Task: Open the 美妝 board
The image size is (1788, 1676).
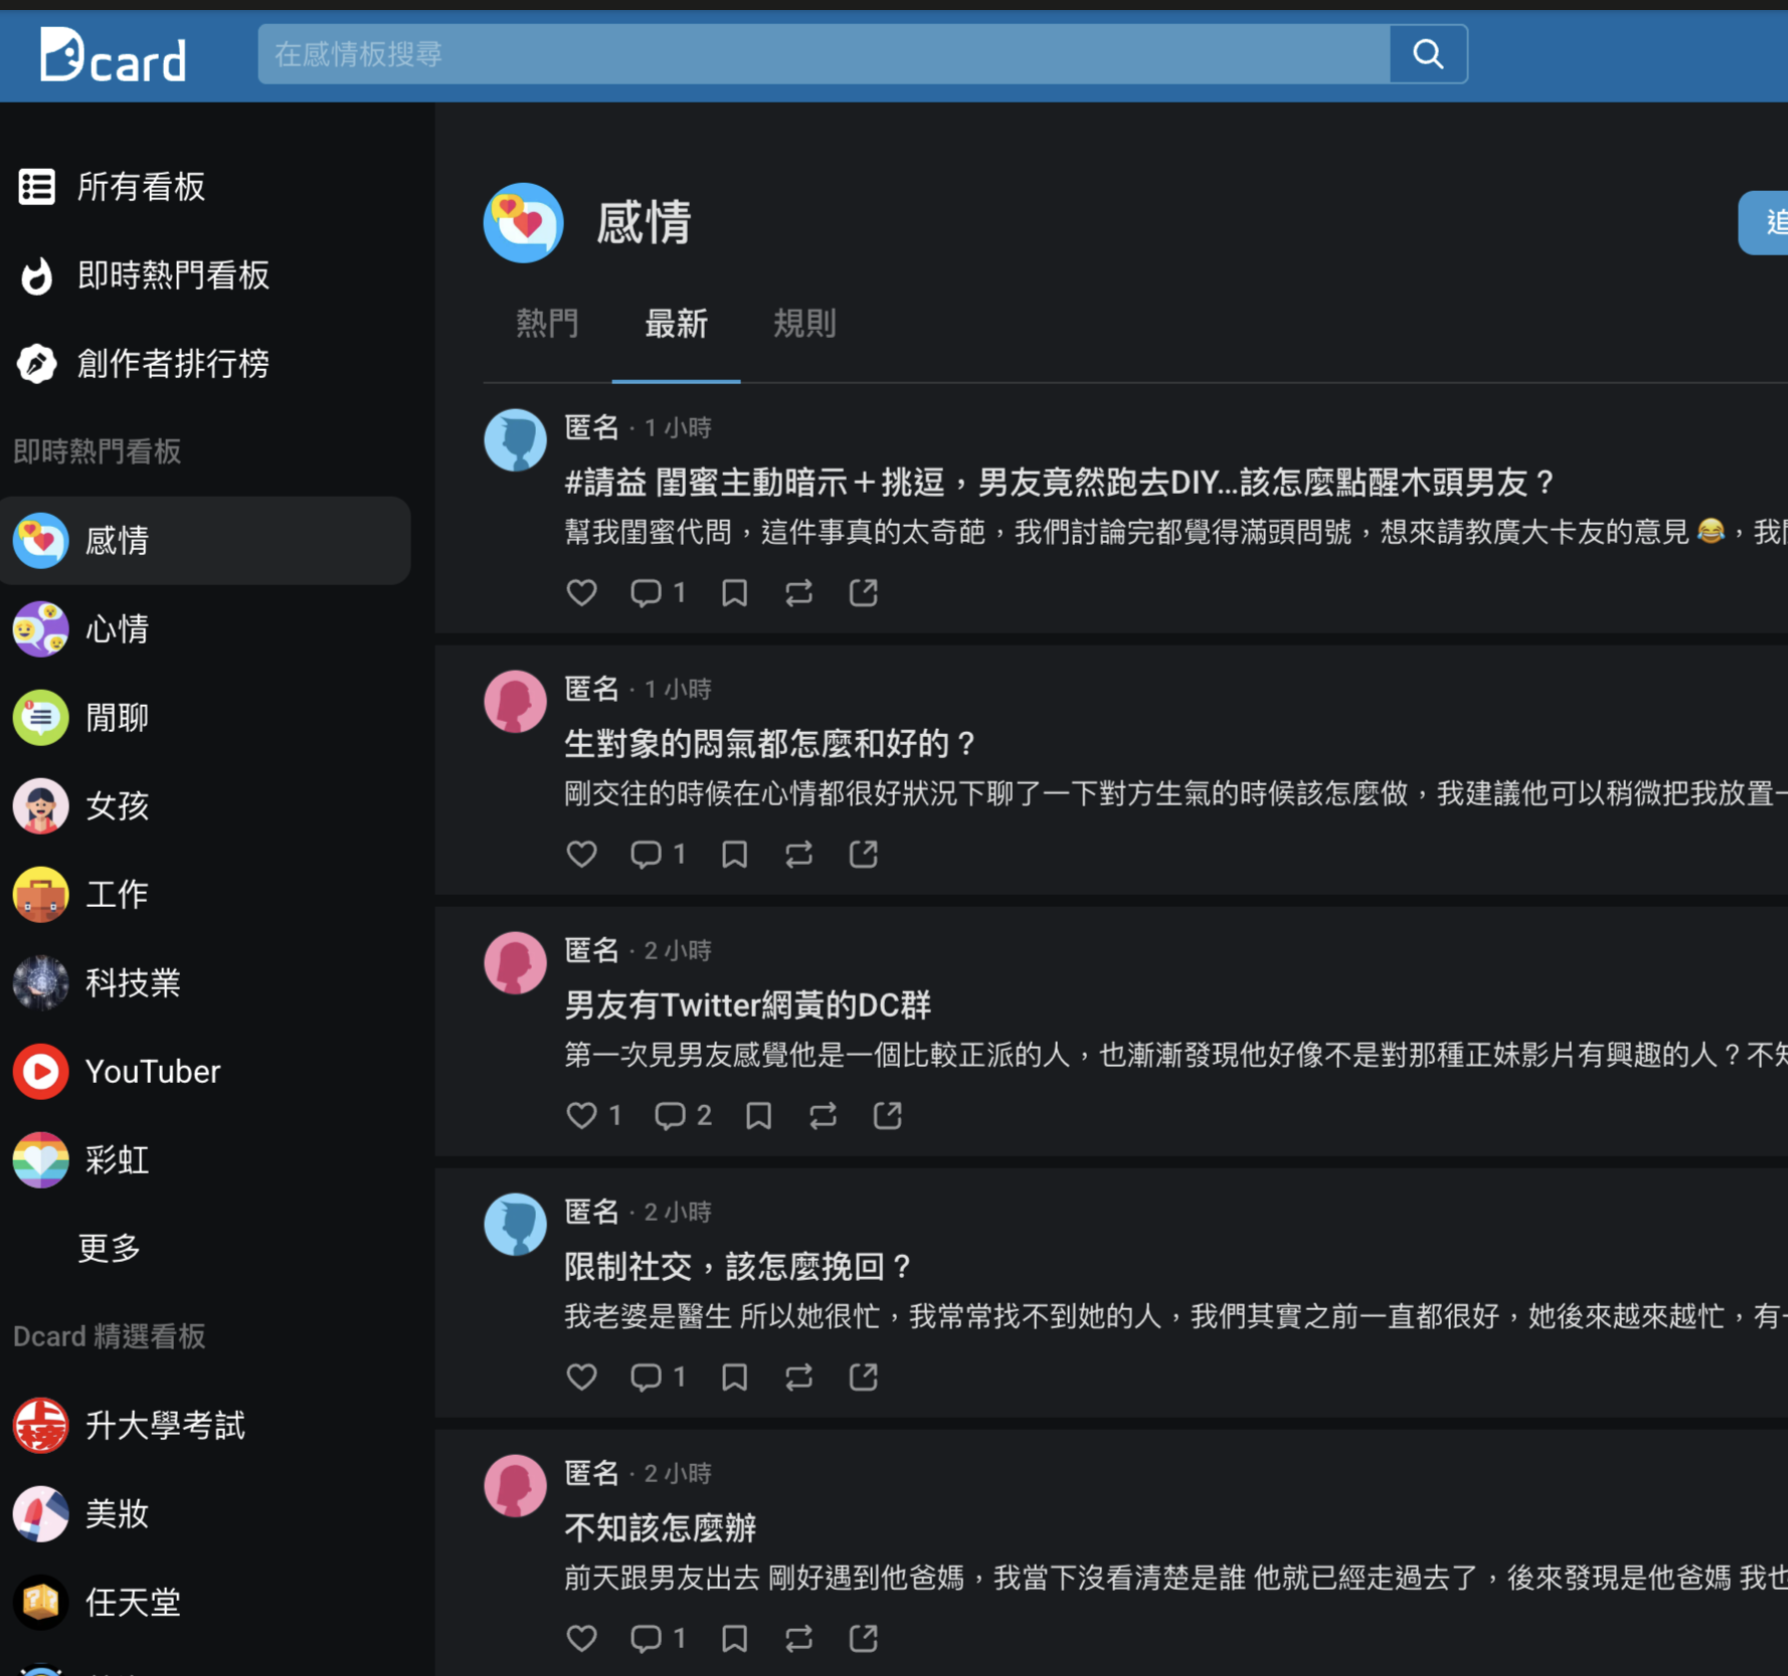Action: coord(205,1514)
